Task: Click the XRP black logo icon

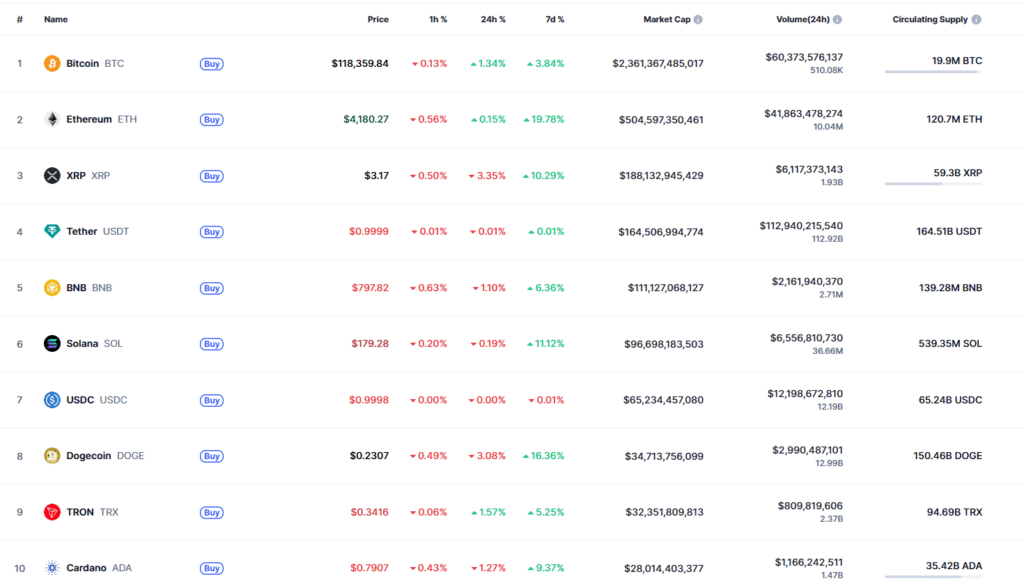Action: point(52,175)
